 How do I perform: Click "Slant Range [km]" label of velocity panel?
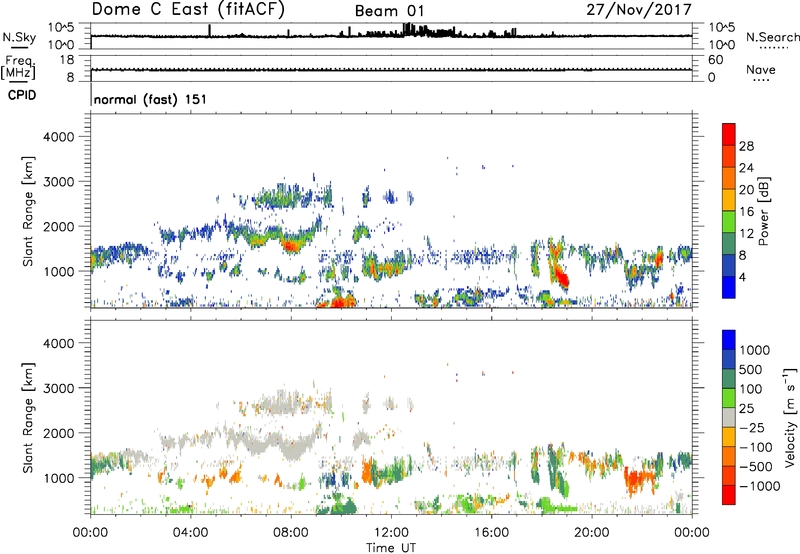point(28,417)
